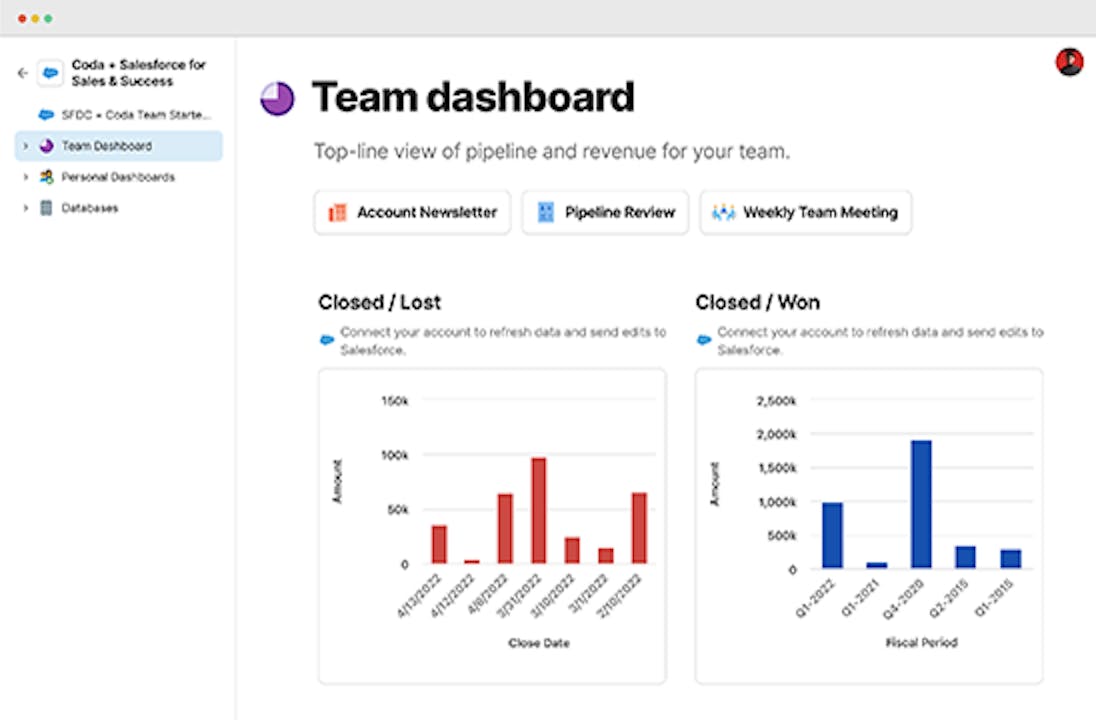The image size is (1096, 720).
Task: Click Salesforce icon under Closed / Lost
Action: [x=327, y=340]
